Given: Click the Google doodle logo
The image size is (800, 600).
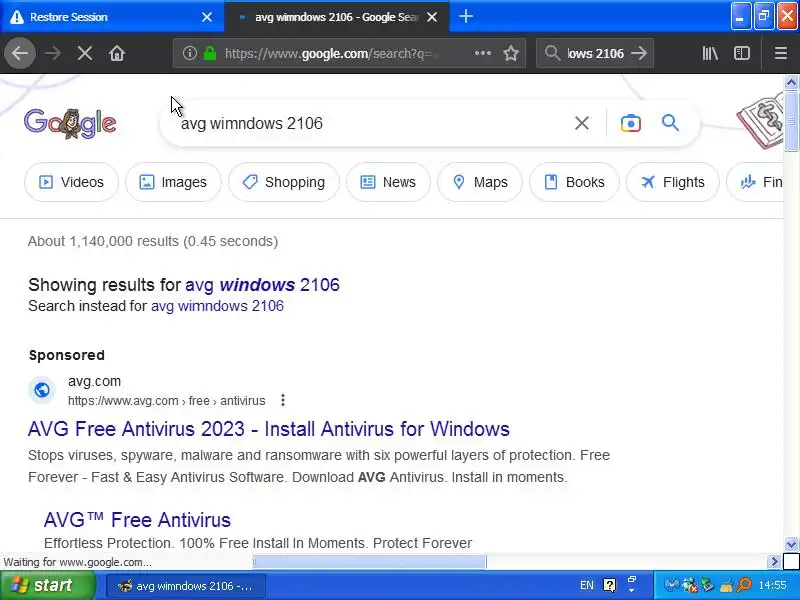Looking at the screenshot, I should [x=70, y=123].
